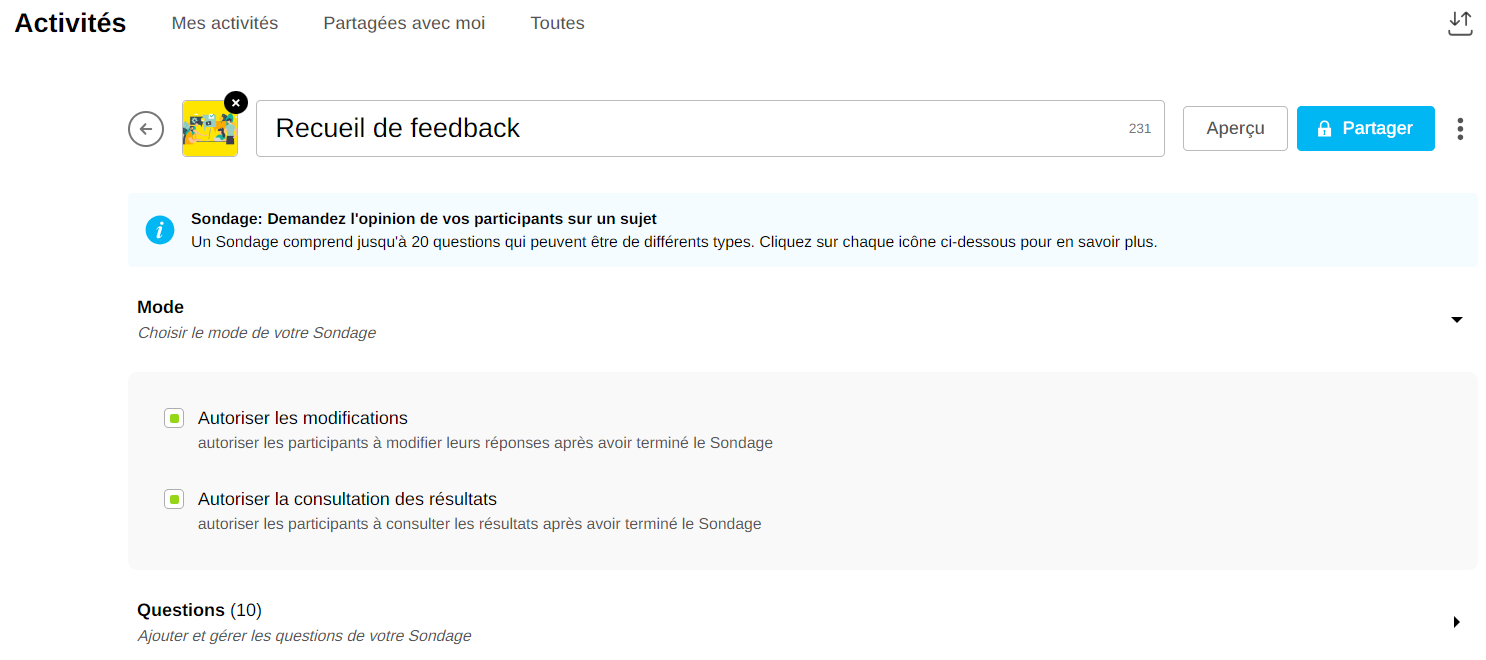The height and width of the screenshot is (660, 1486).
Task: Collapse the Mode section using its arrow
Action: click(1456, 320)
